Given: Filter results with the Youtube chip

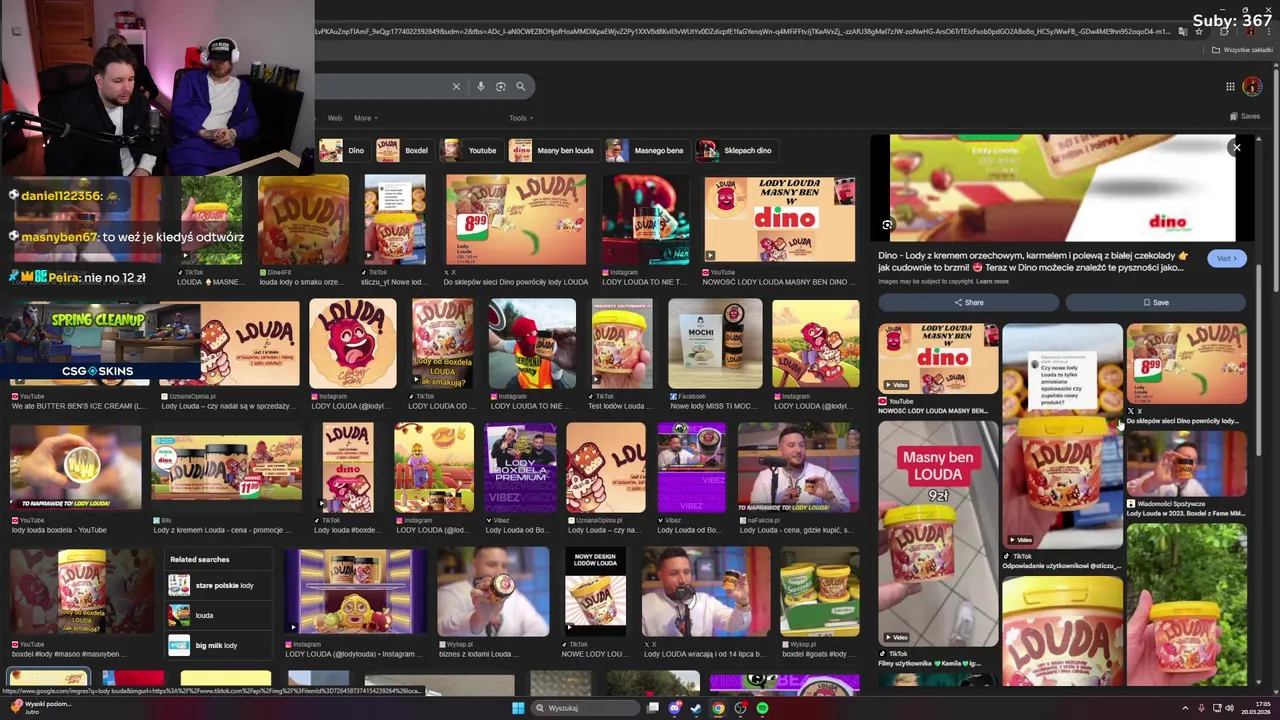Looking at the screenshot, I should click(471, 150).
